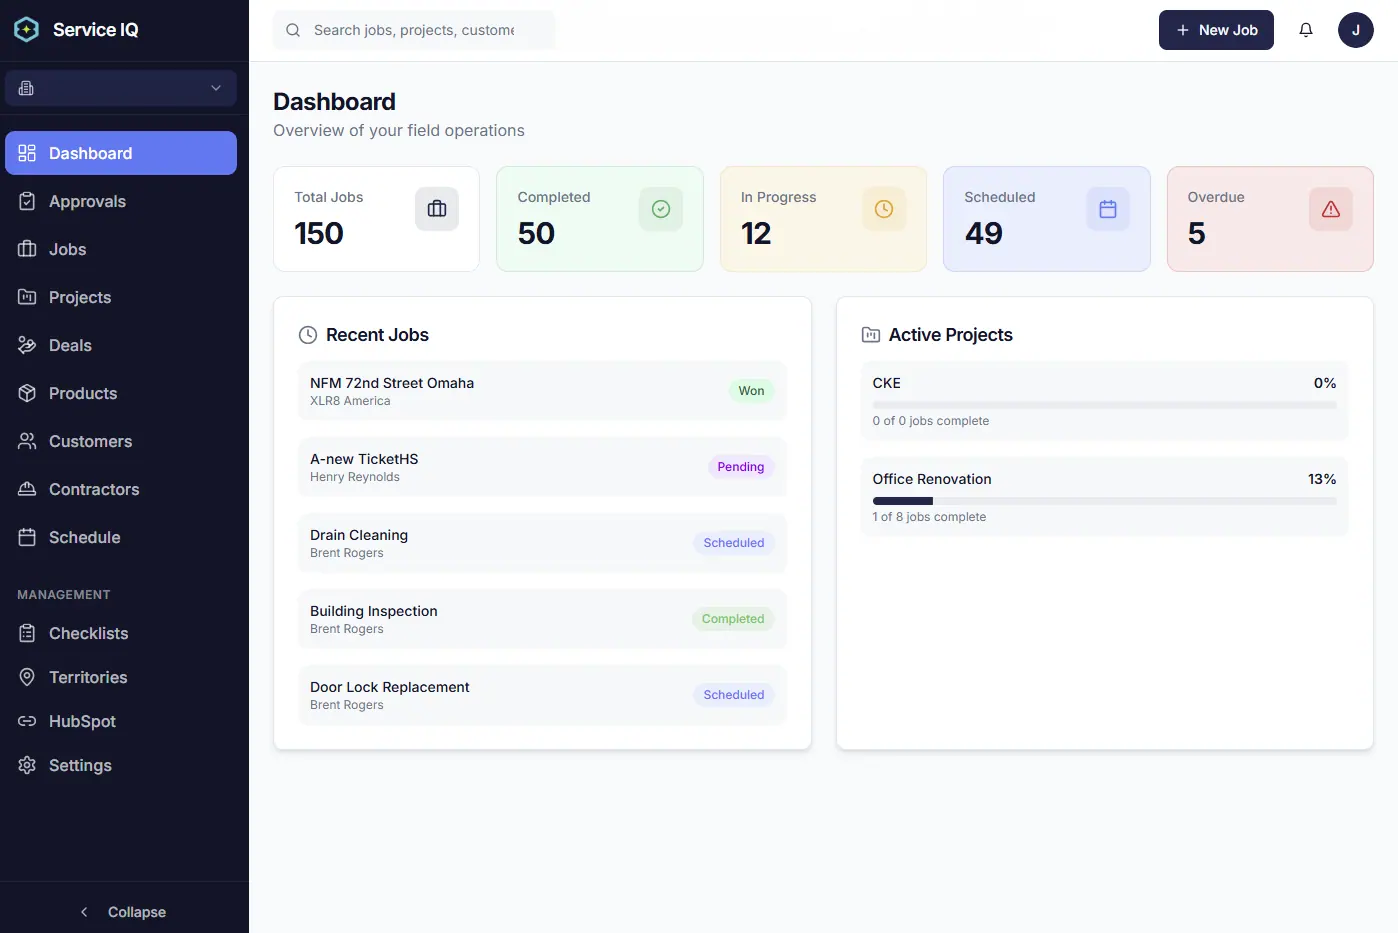Click the Deals handshake icon in sidebar
The width and height of the screenshot is (1398, 933).
tap(27, 345)
